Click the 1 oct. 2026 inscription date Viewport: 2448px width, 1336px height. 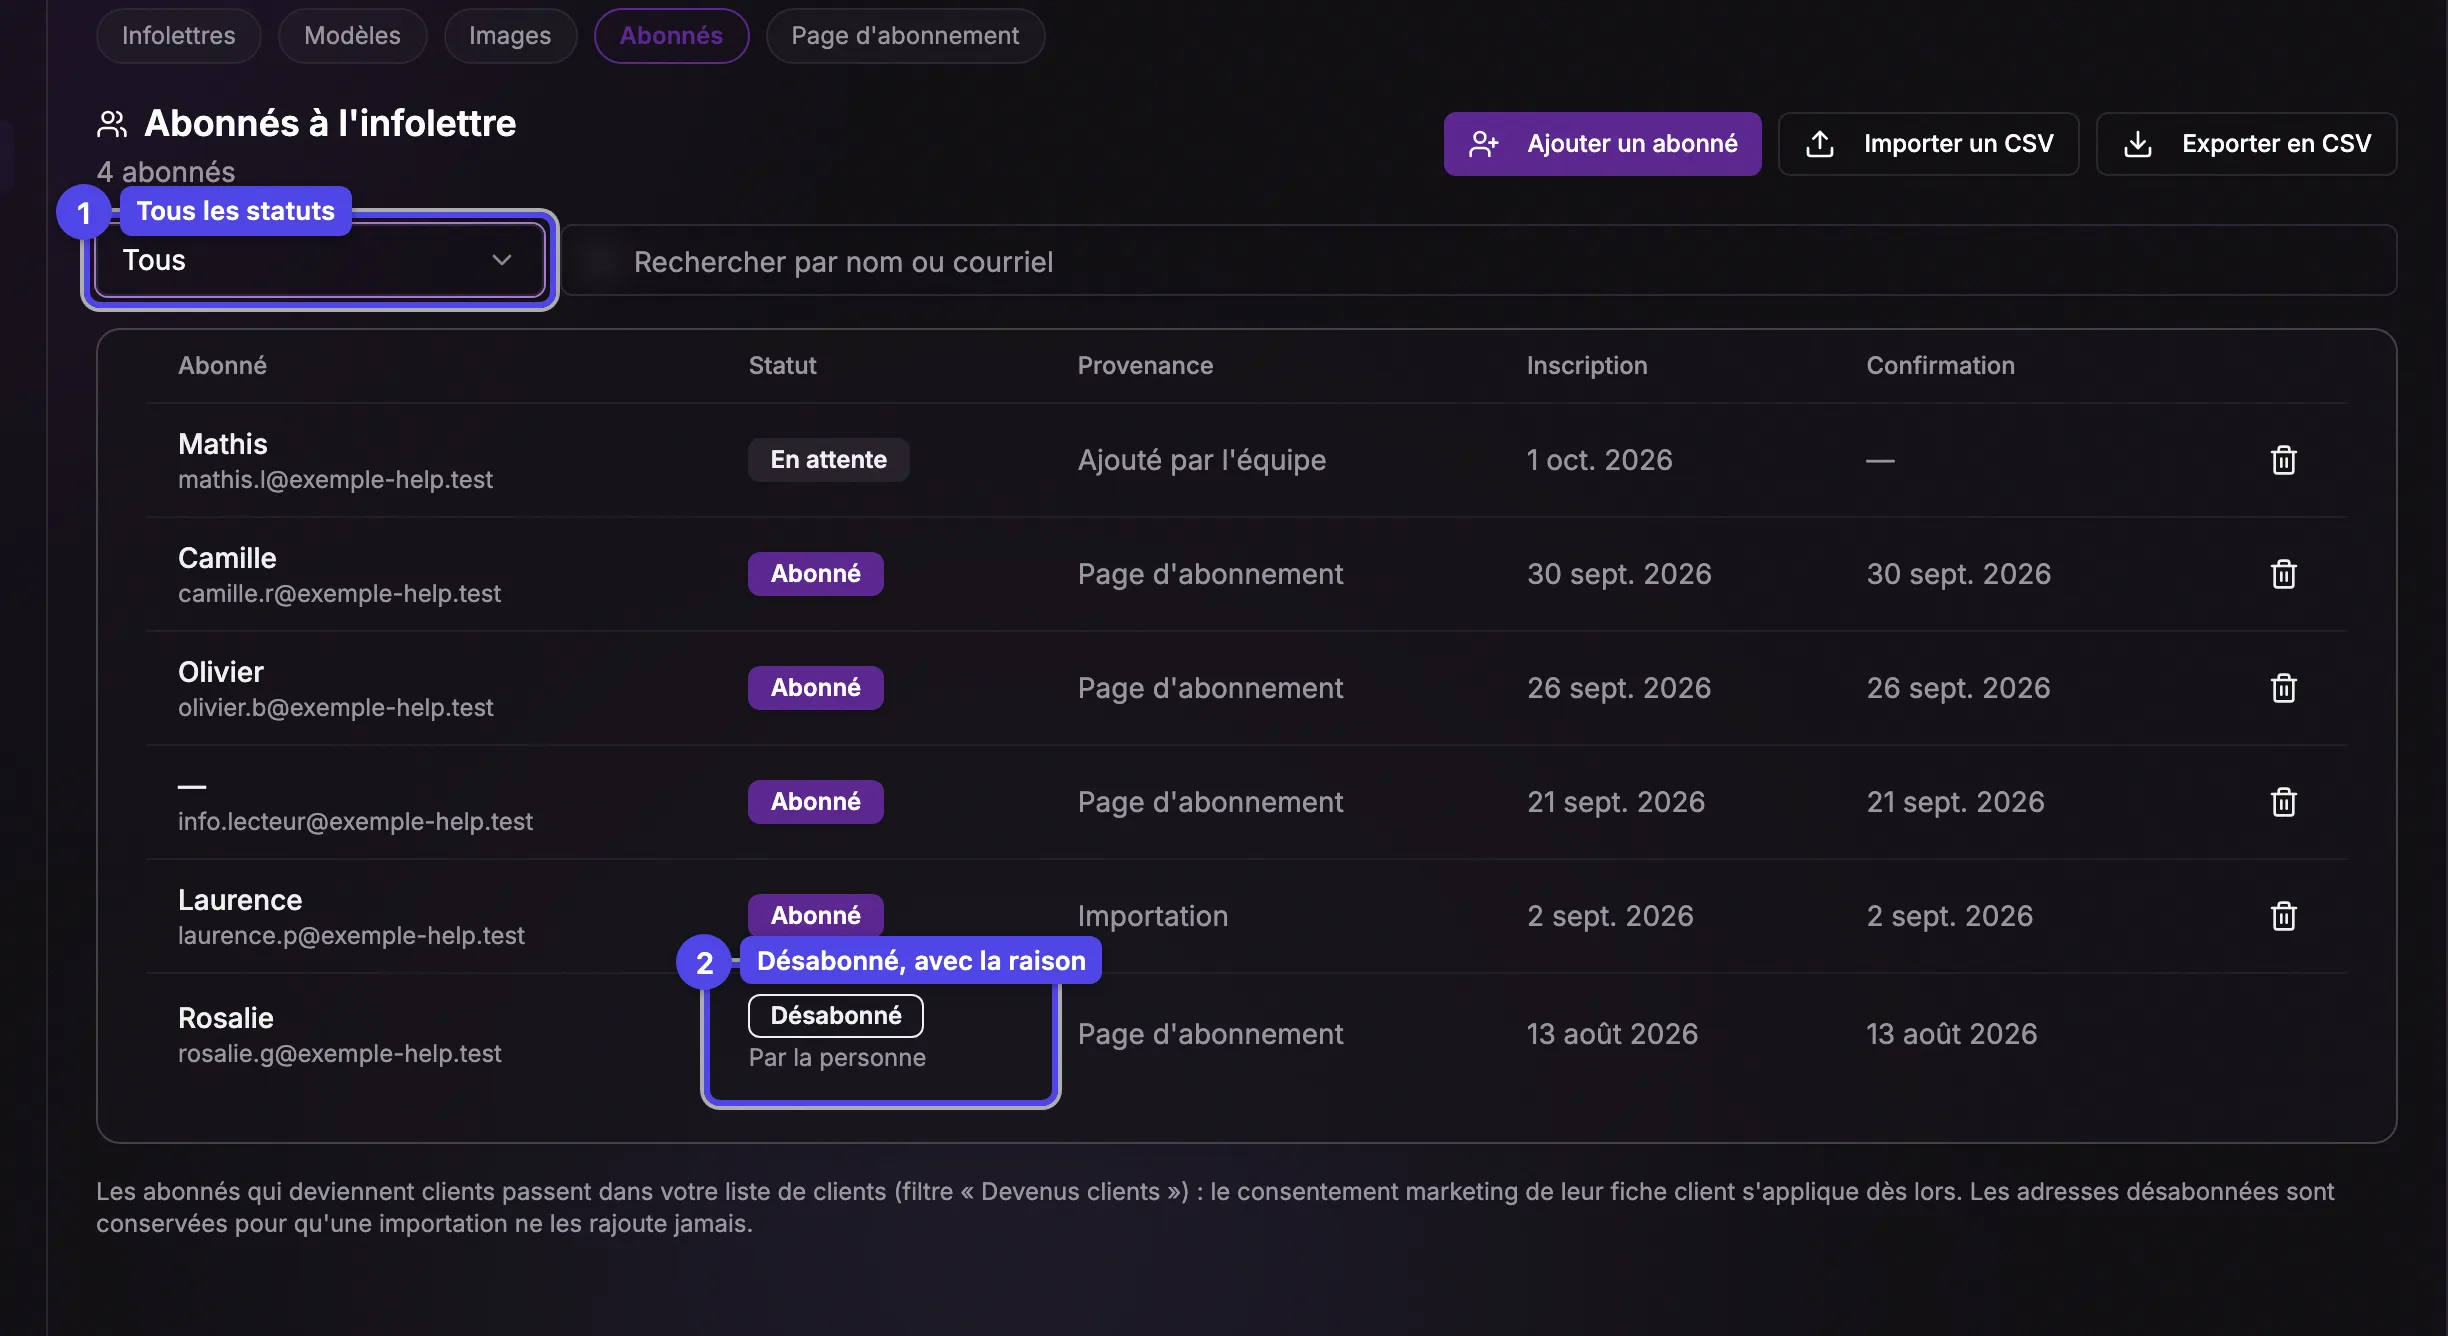click(x=1599, y=460)
